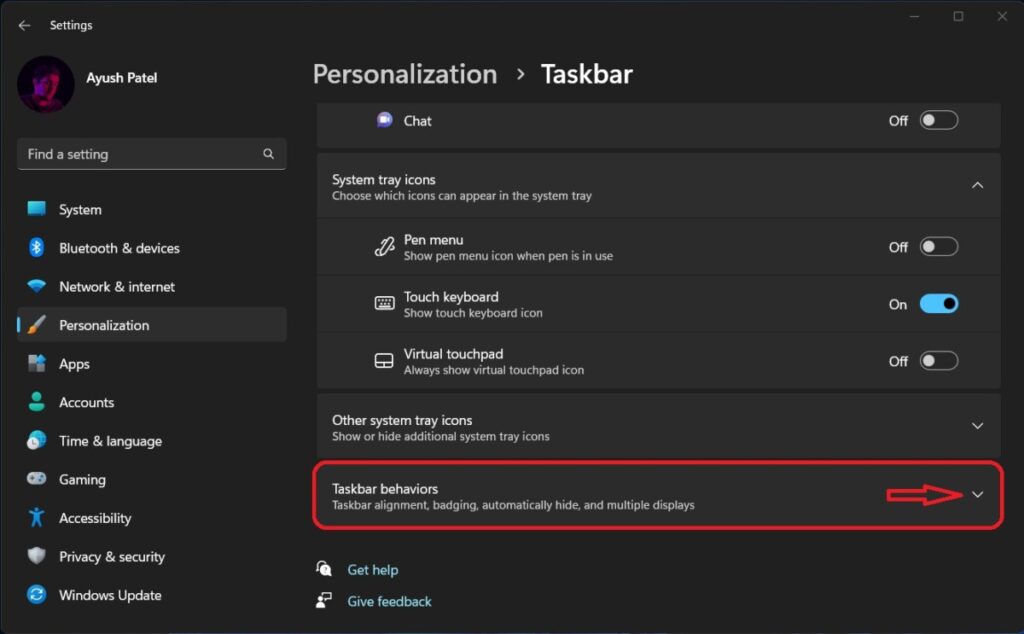
Task: Click the Taskbar behaviors heading
Action: (385, 489)
